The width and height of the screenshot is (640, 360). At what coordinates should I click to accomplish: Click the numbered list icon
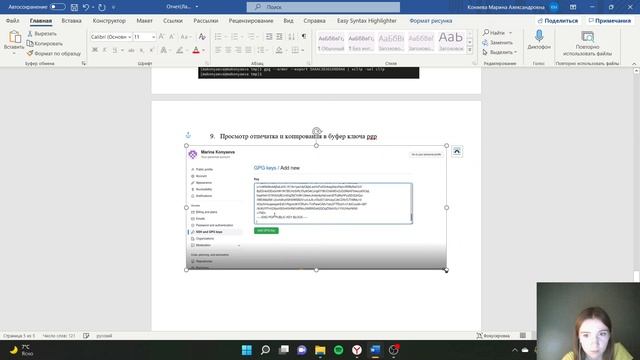235,37
